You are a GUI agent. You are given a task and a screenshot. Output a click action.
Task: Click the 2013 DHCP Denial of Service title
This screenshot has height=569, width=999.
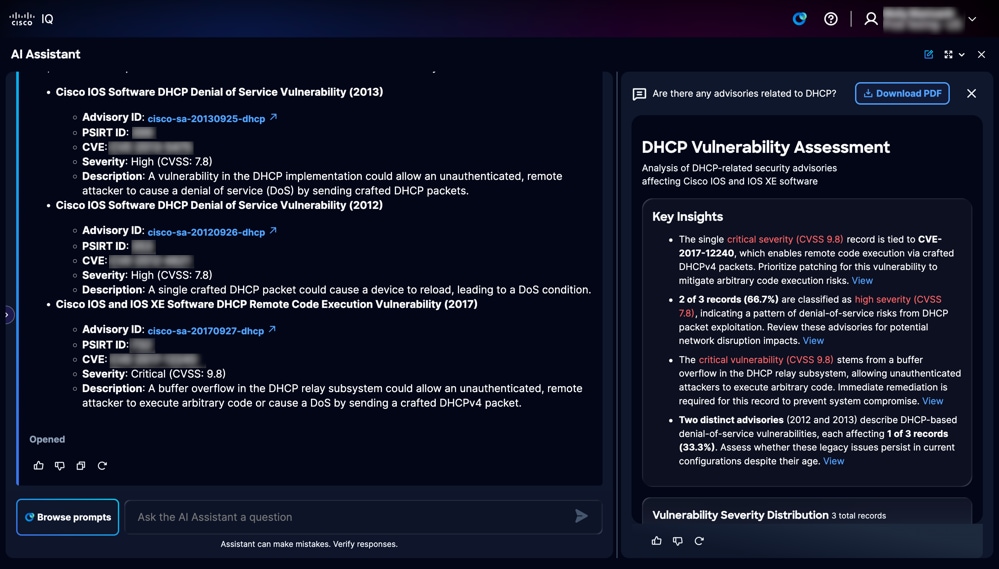219,92
